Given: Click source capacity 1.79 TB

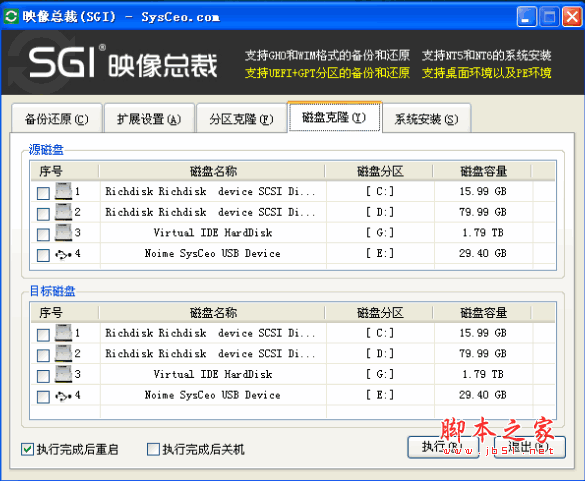Looking at the screenshot, I should click(x=483, y=232).
